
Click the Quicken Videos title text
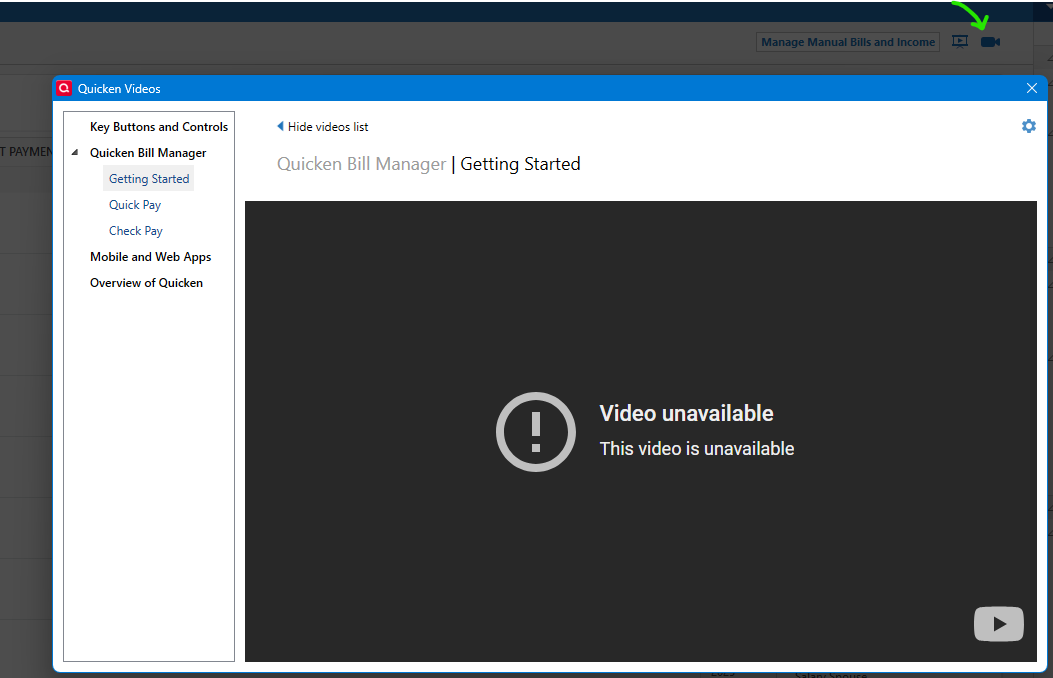tap(119, 89)
